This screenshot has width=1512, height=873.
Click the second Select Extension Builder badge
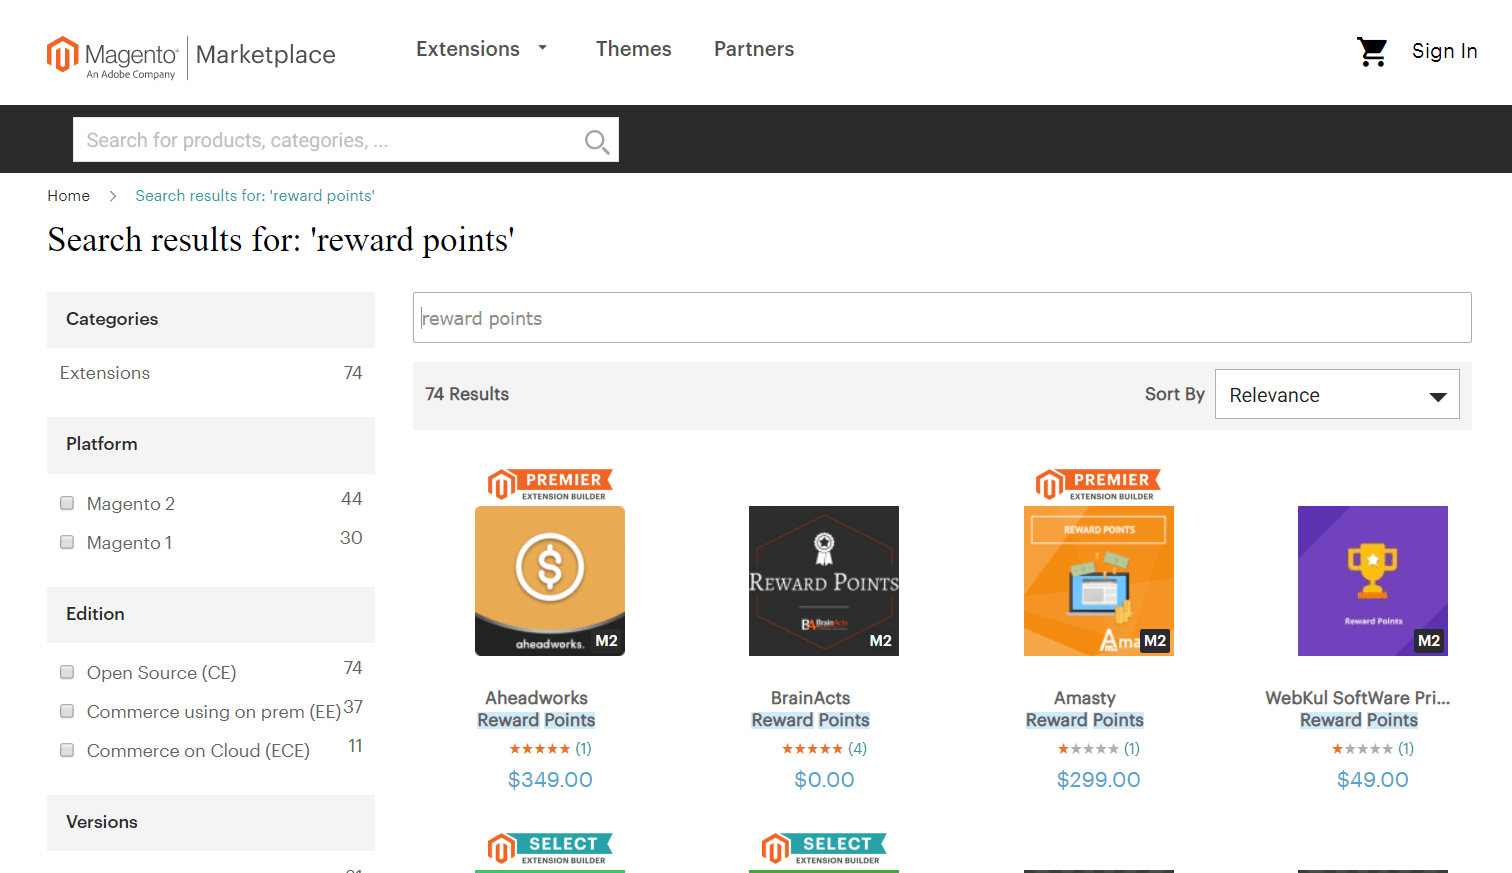pyautogui.click(x=824, y=849)
